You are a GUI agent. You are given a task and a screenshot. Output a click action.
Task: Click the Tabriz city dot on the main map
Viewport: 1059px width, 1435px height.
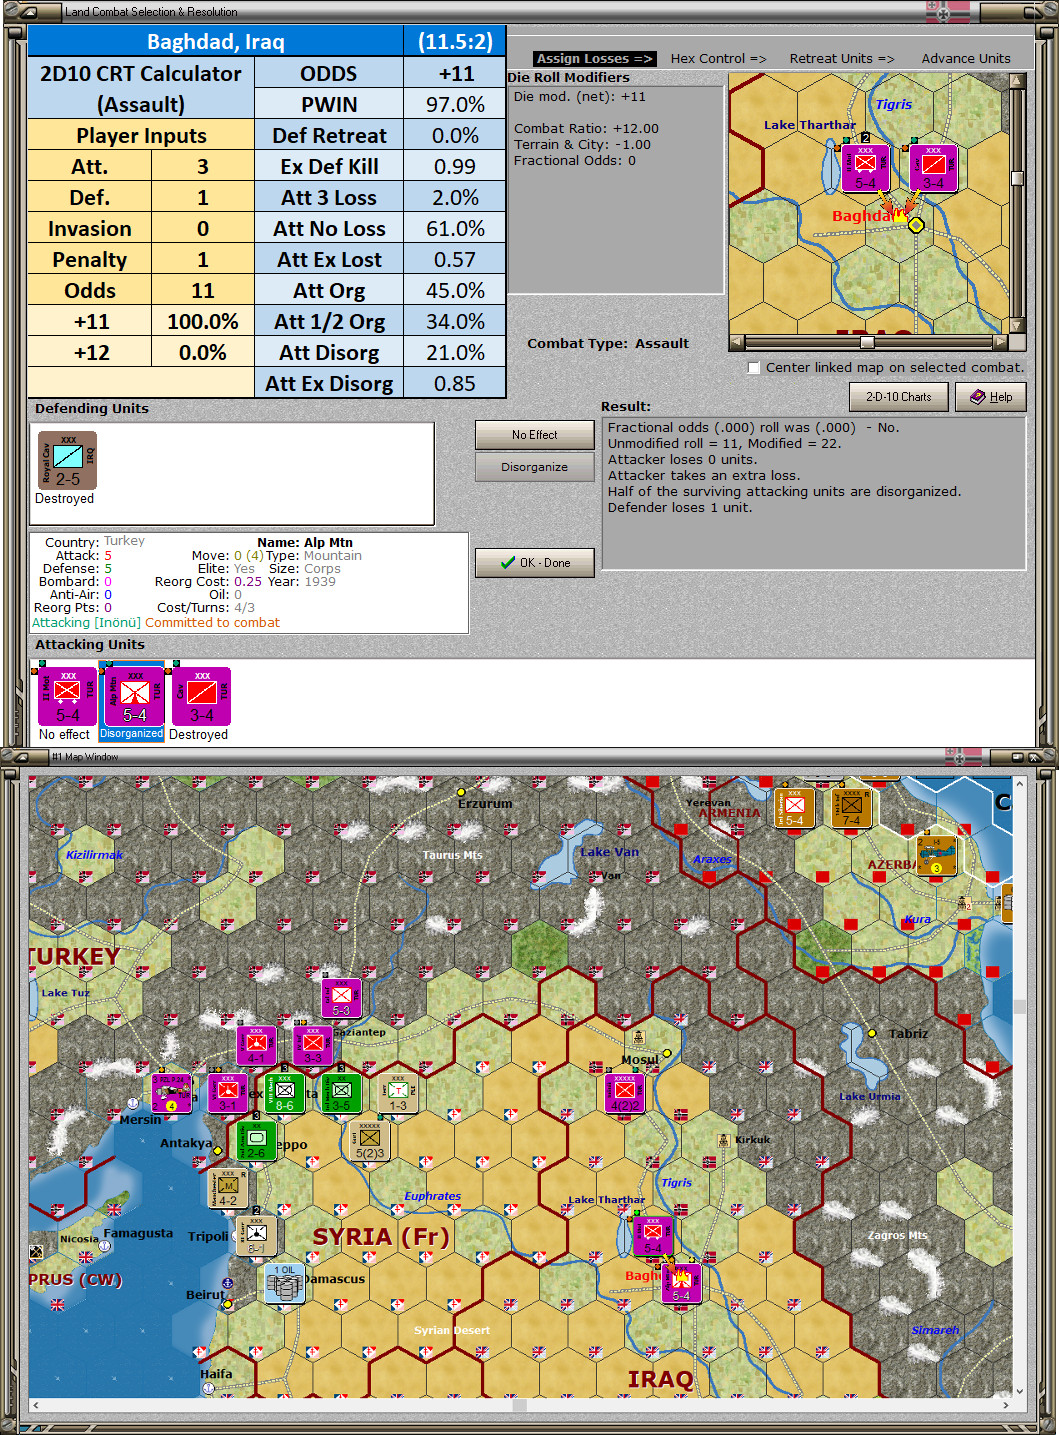pos(872,1033)
